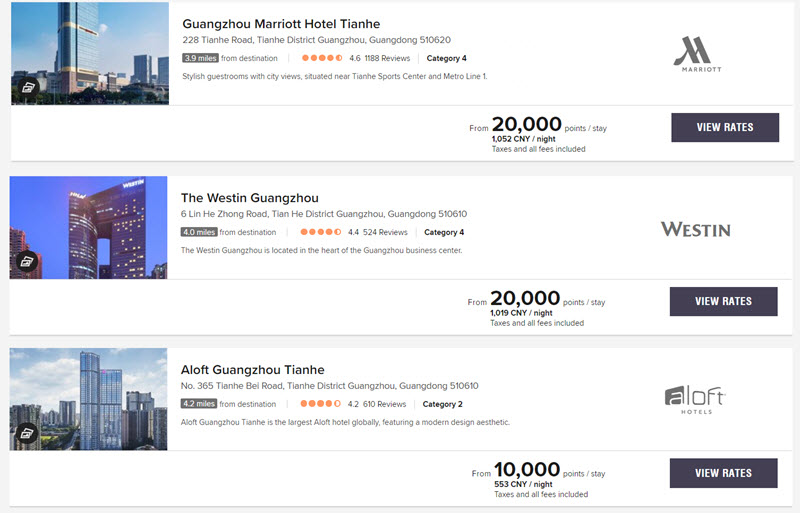Click star rating for Guangzhou Marriott Hotel Tianhe

[x=322, y=58]
